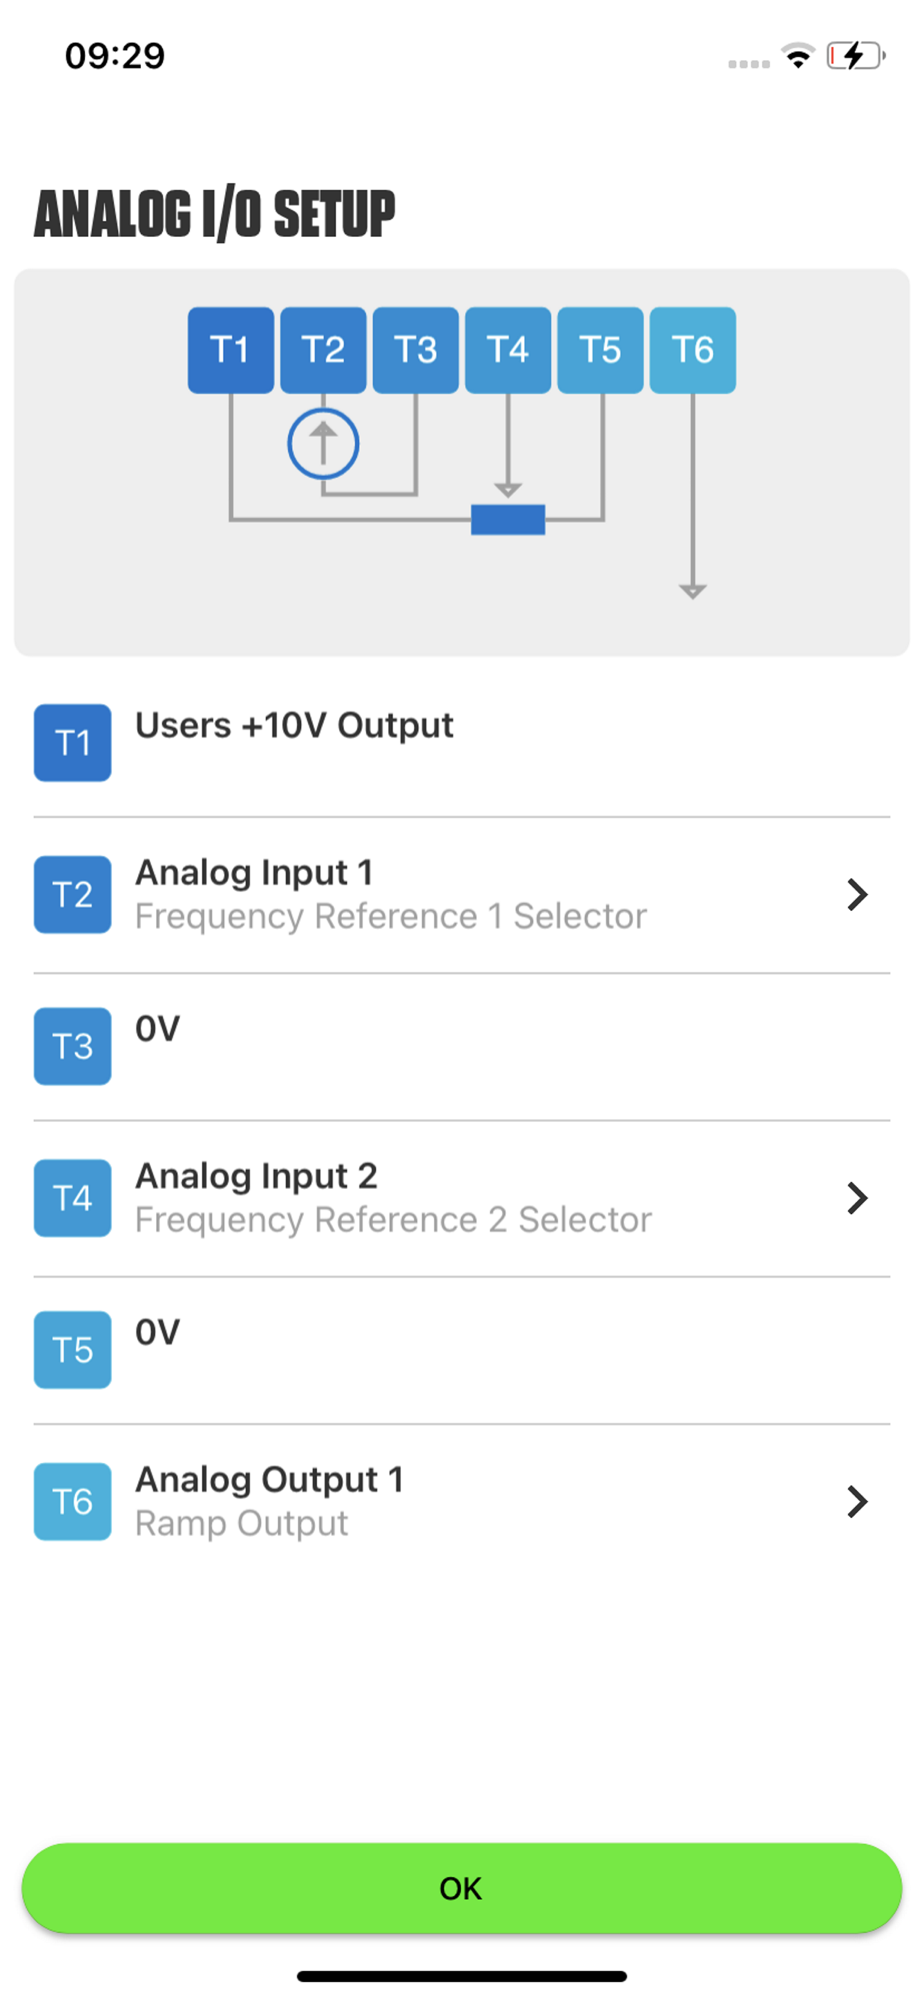Select Frequency Reference 2 Selector text
Image resolution: width=924 pixels, height=2000 pixels.
(x=393, y=1220)
